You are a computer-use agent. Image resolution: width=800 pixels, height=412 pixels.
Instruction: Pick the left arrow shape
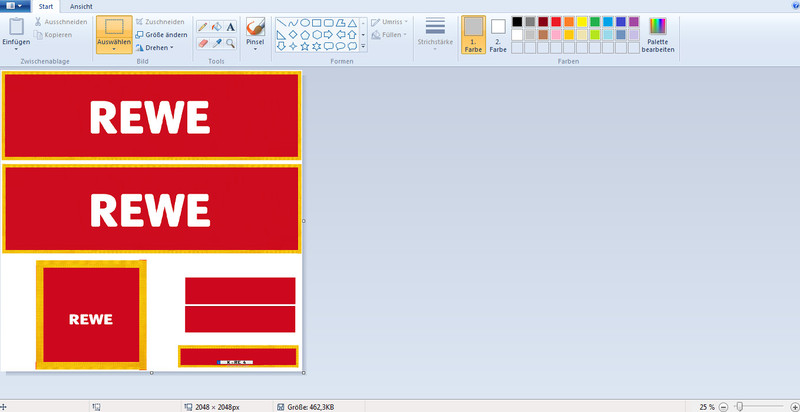pos(340,35)
